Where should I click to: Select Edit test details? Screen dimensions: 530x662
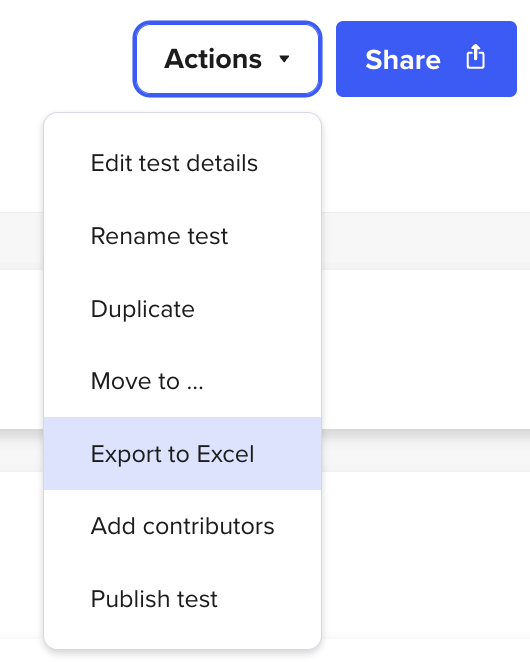(x=182, y=163)
